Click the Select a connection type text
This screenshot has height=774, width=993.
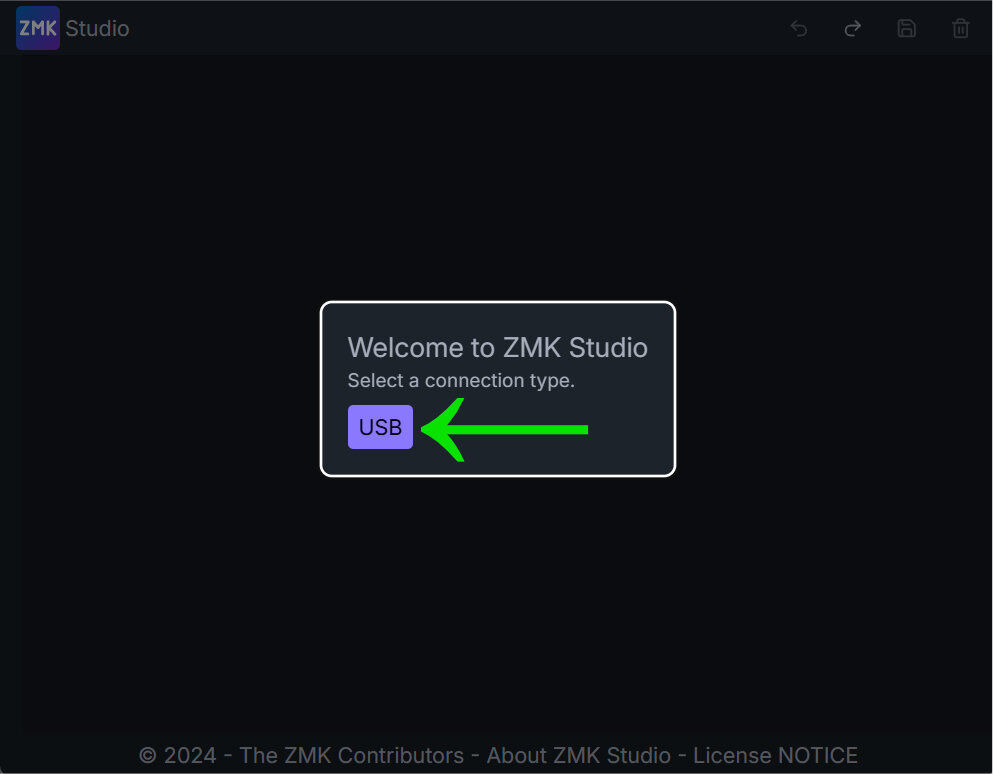[x=461, y=380]
